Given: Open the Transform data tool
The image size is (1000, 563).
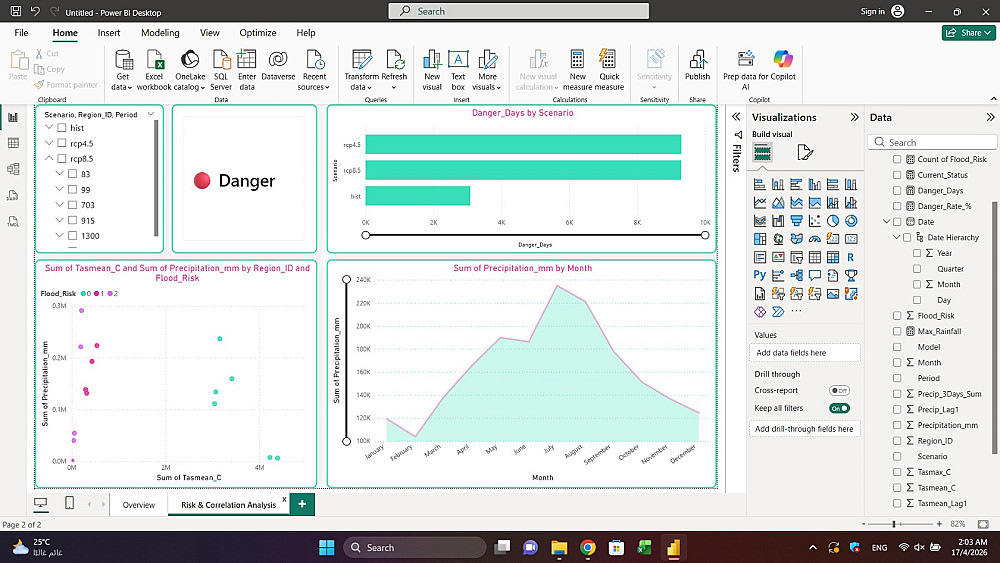Looking at the screenshot, I should pos(362,60).
